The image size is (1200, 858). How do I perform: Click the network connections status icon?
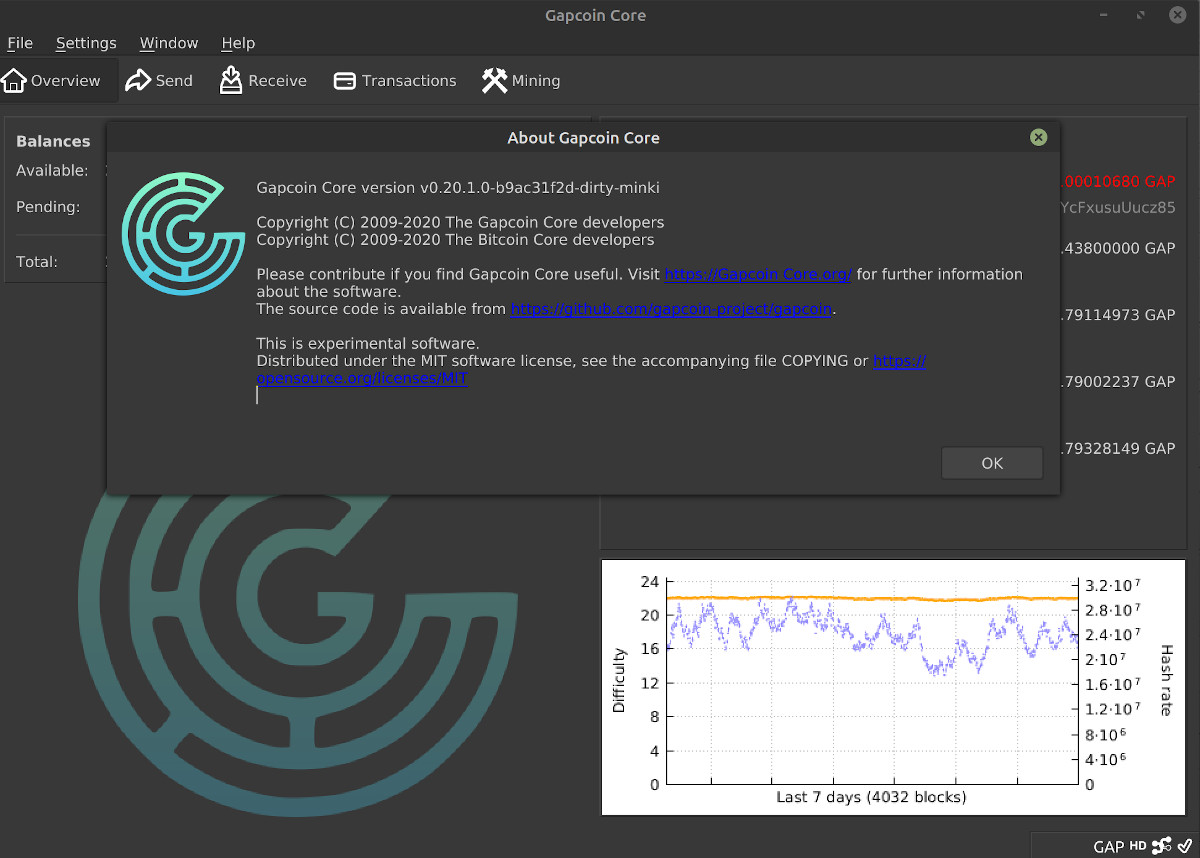pos(1161,846)
